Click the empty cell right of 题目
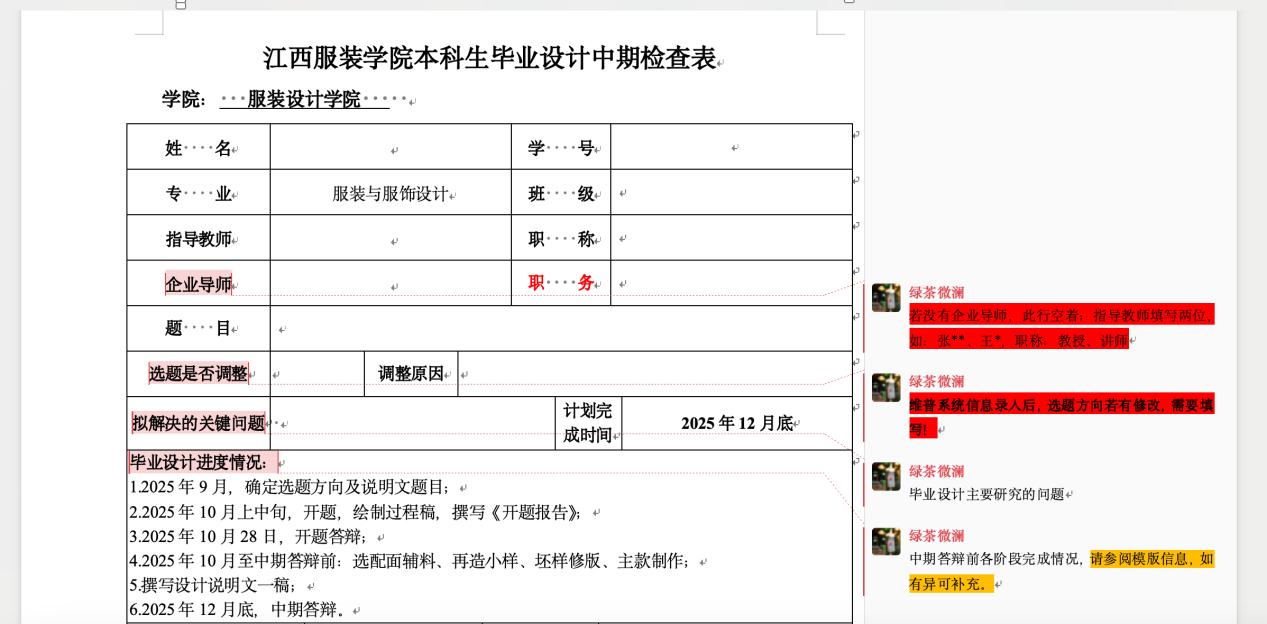This screenshot has height=624, width=1267. (x=560, y=329)
